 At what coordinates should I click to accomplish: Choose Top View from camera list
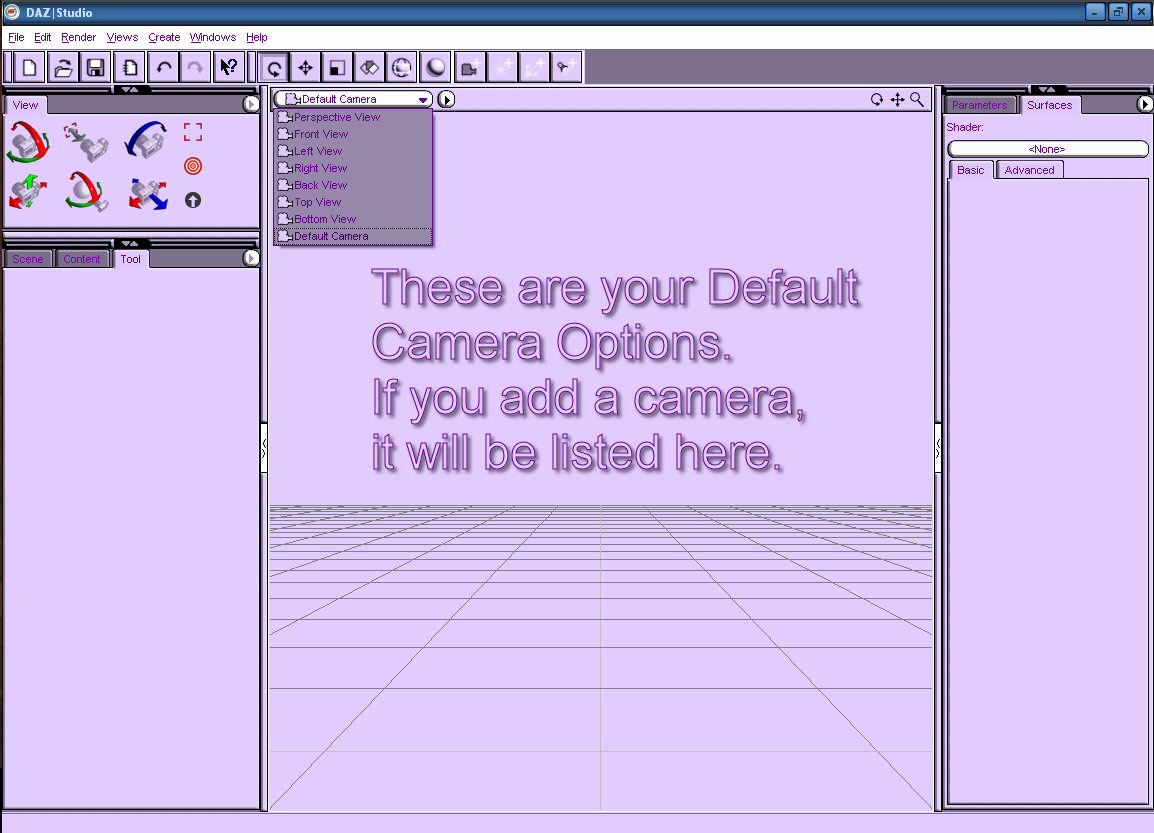click(353, 202)
